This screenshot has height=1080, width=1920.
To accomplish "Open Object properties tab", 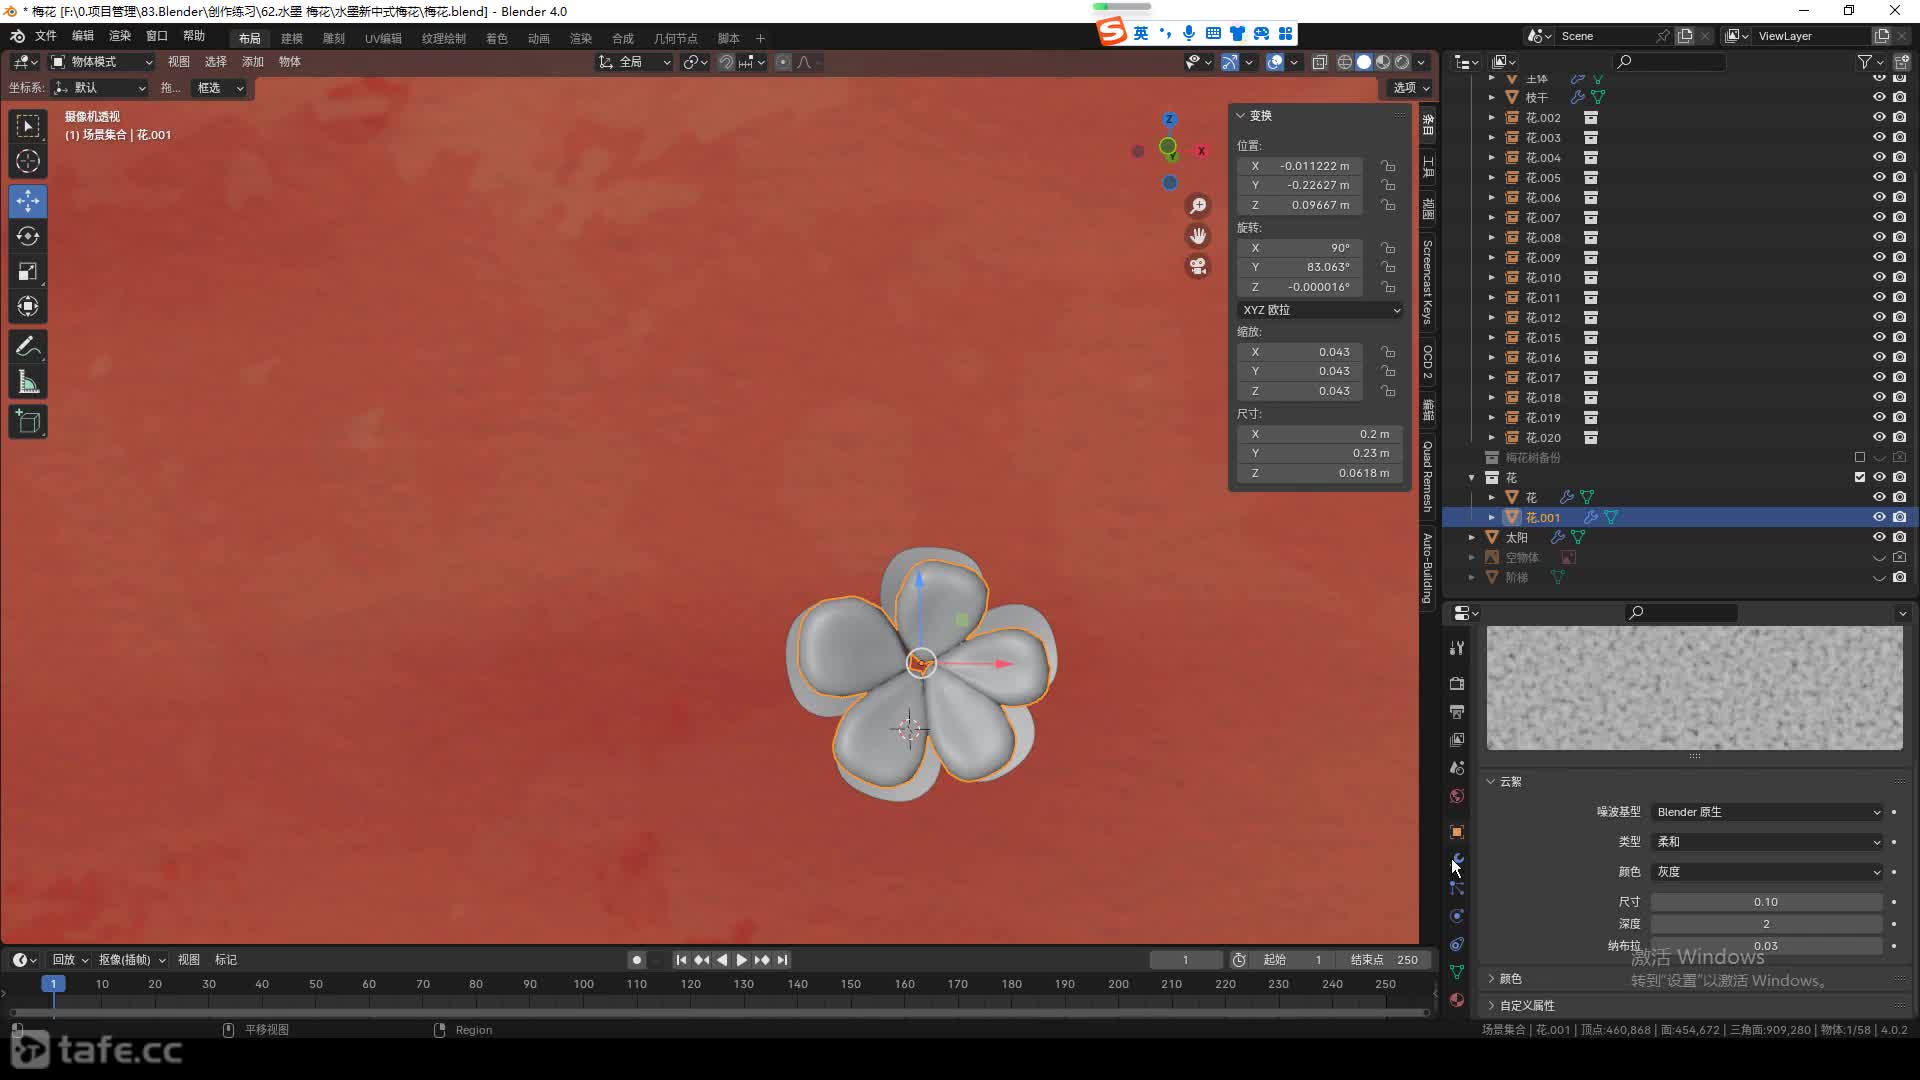I will (1457, 831).
